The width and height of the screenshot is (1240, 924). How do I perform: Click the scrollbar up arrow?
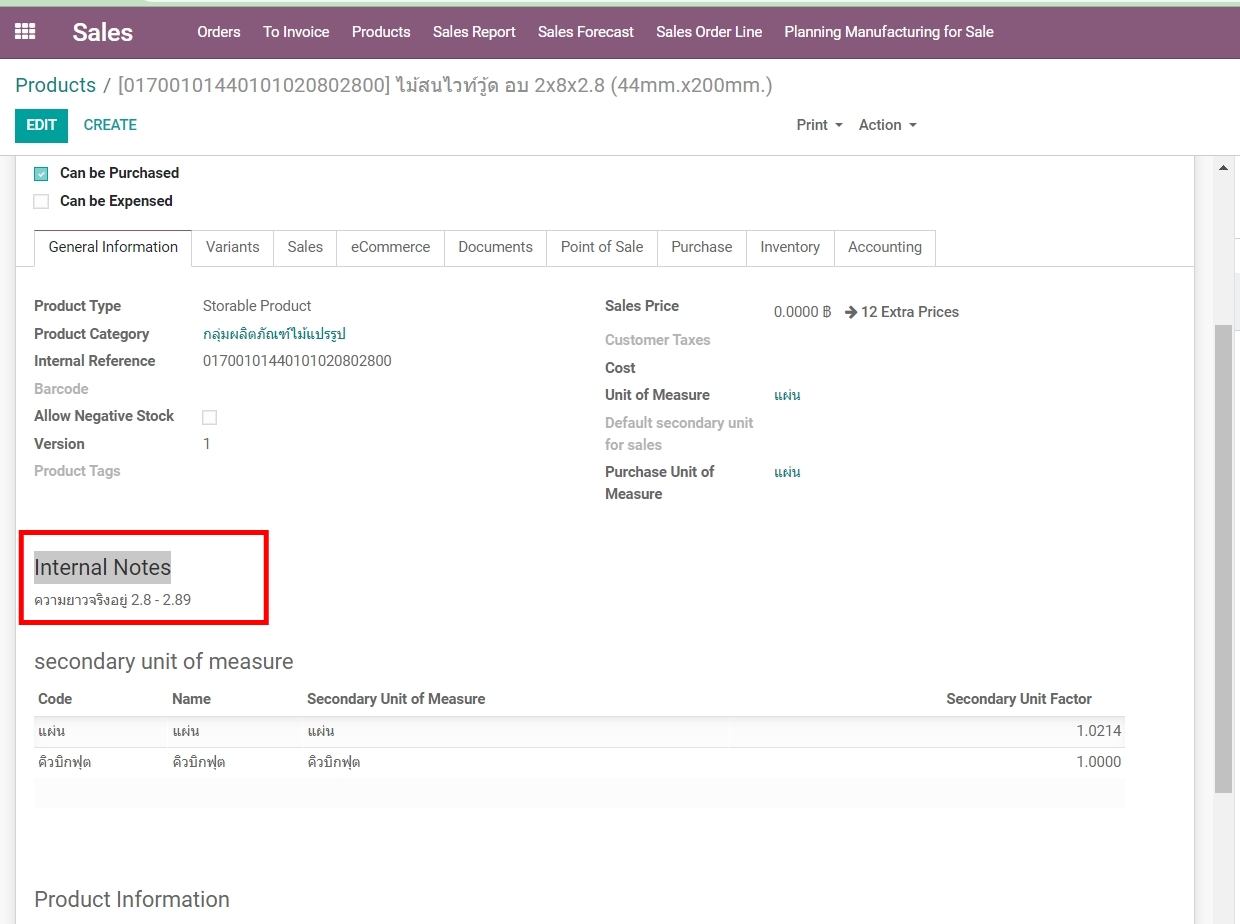tap(1223, 168)
